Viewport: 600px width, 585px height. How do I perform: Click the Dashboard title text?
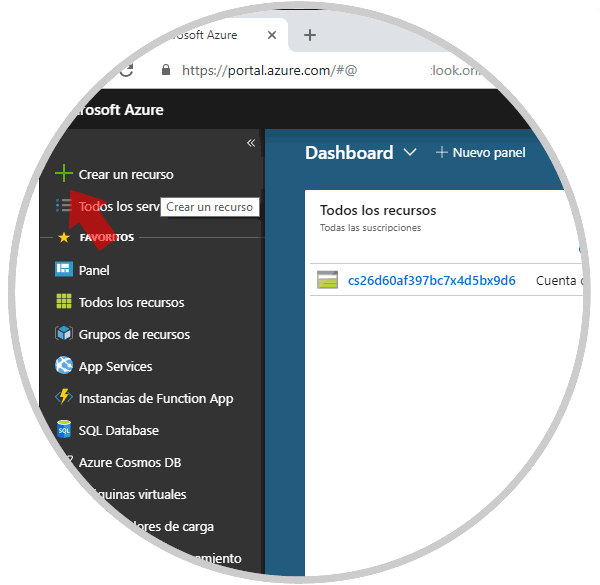click(349, 153)
